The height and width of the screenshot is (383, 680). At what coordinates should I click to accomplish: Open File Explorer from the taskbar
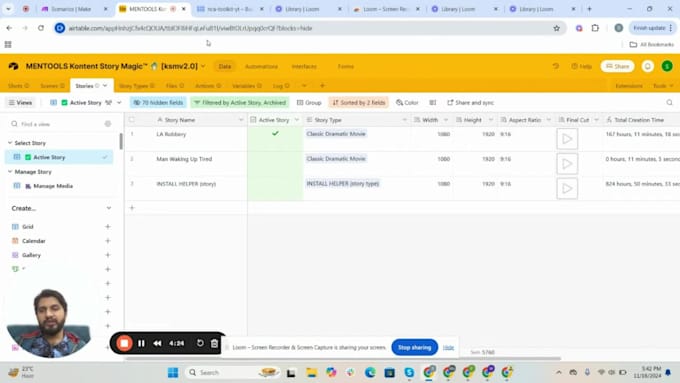[x=311, y=373]
